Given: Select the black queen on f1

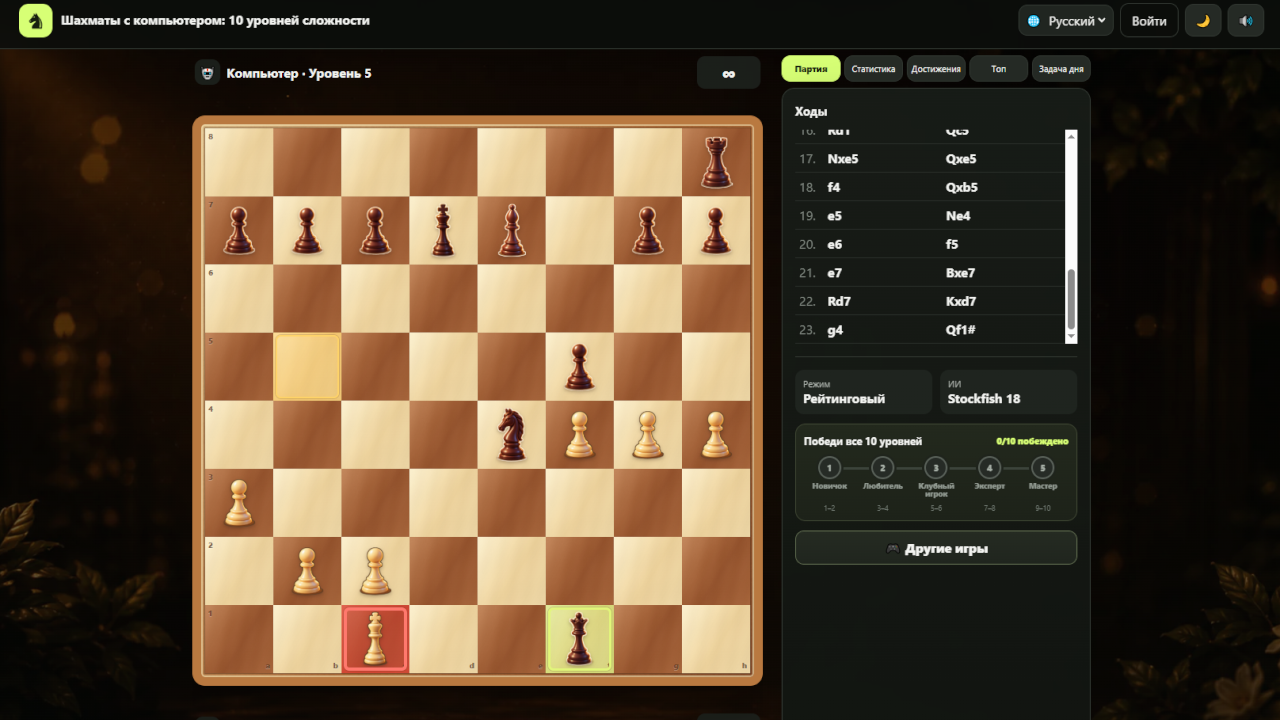Looking at the screenshot, I should 579,639.
